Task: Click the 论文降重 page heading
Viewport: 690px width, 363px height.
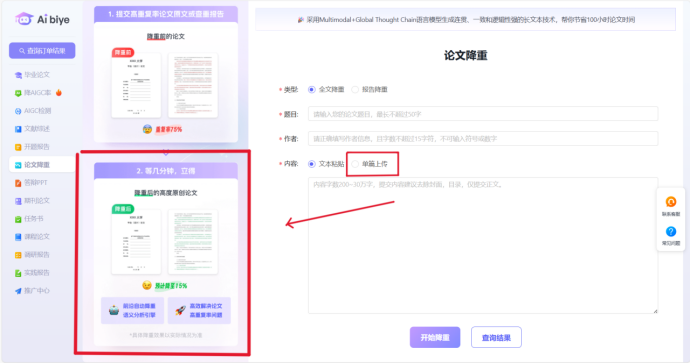Action: click(466, 55)
